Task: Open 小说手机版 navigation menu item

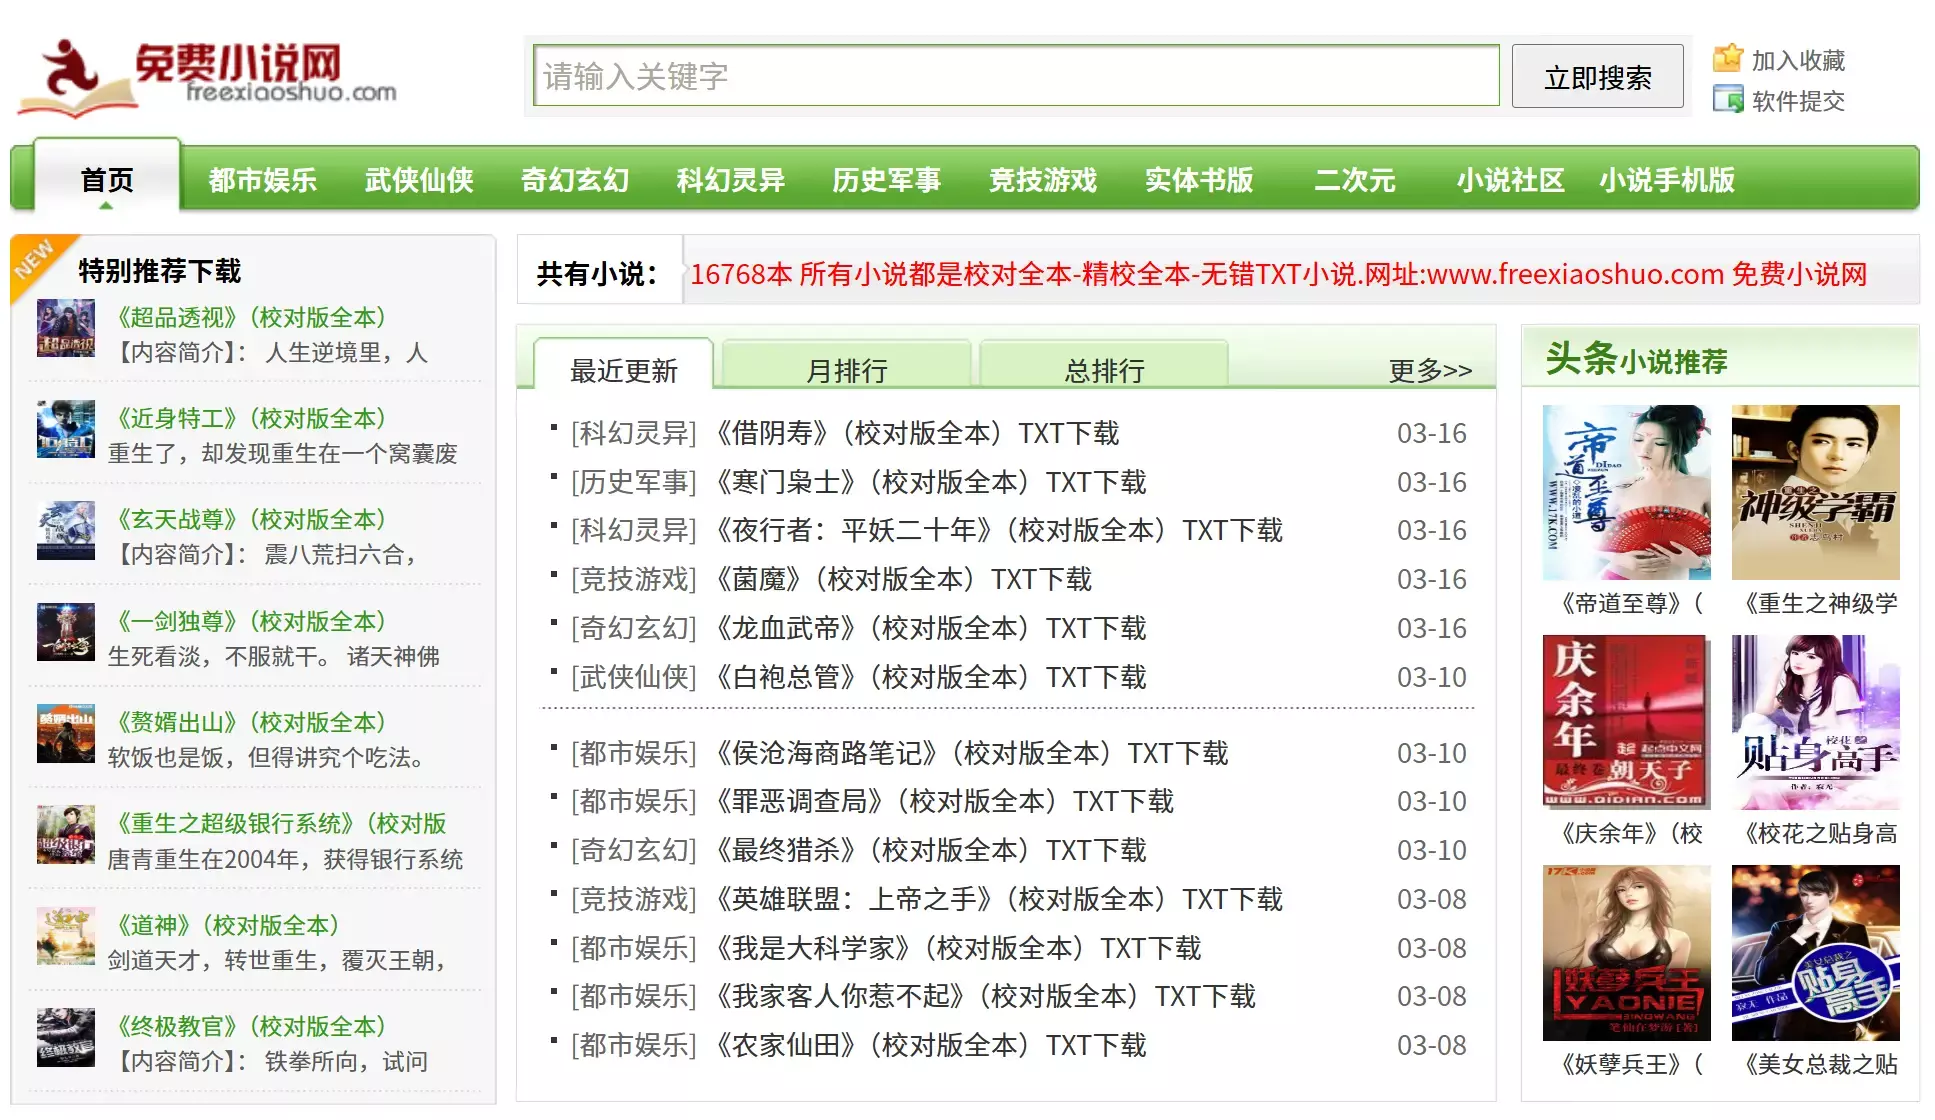Action: [x=1666, y=180]
